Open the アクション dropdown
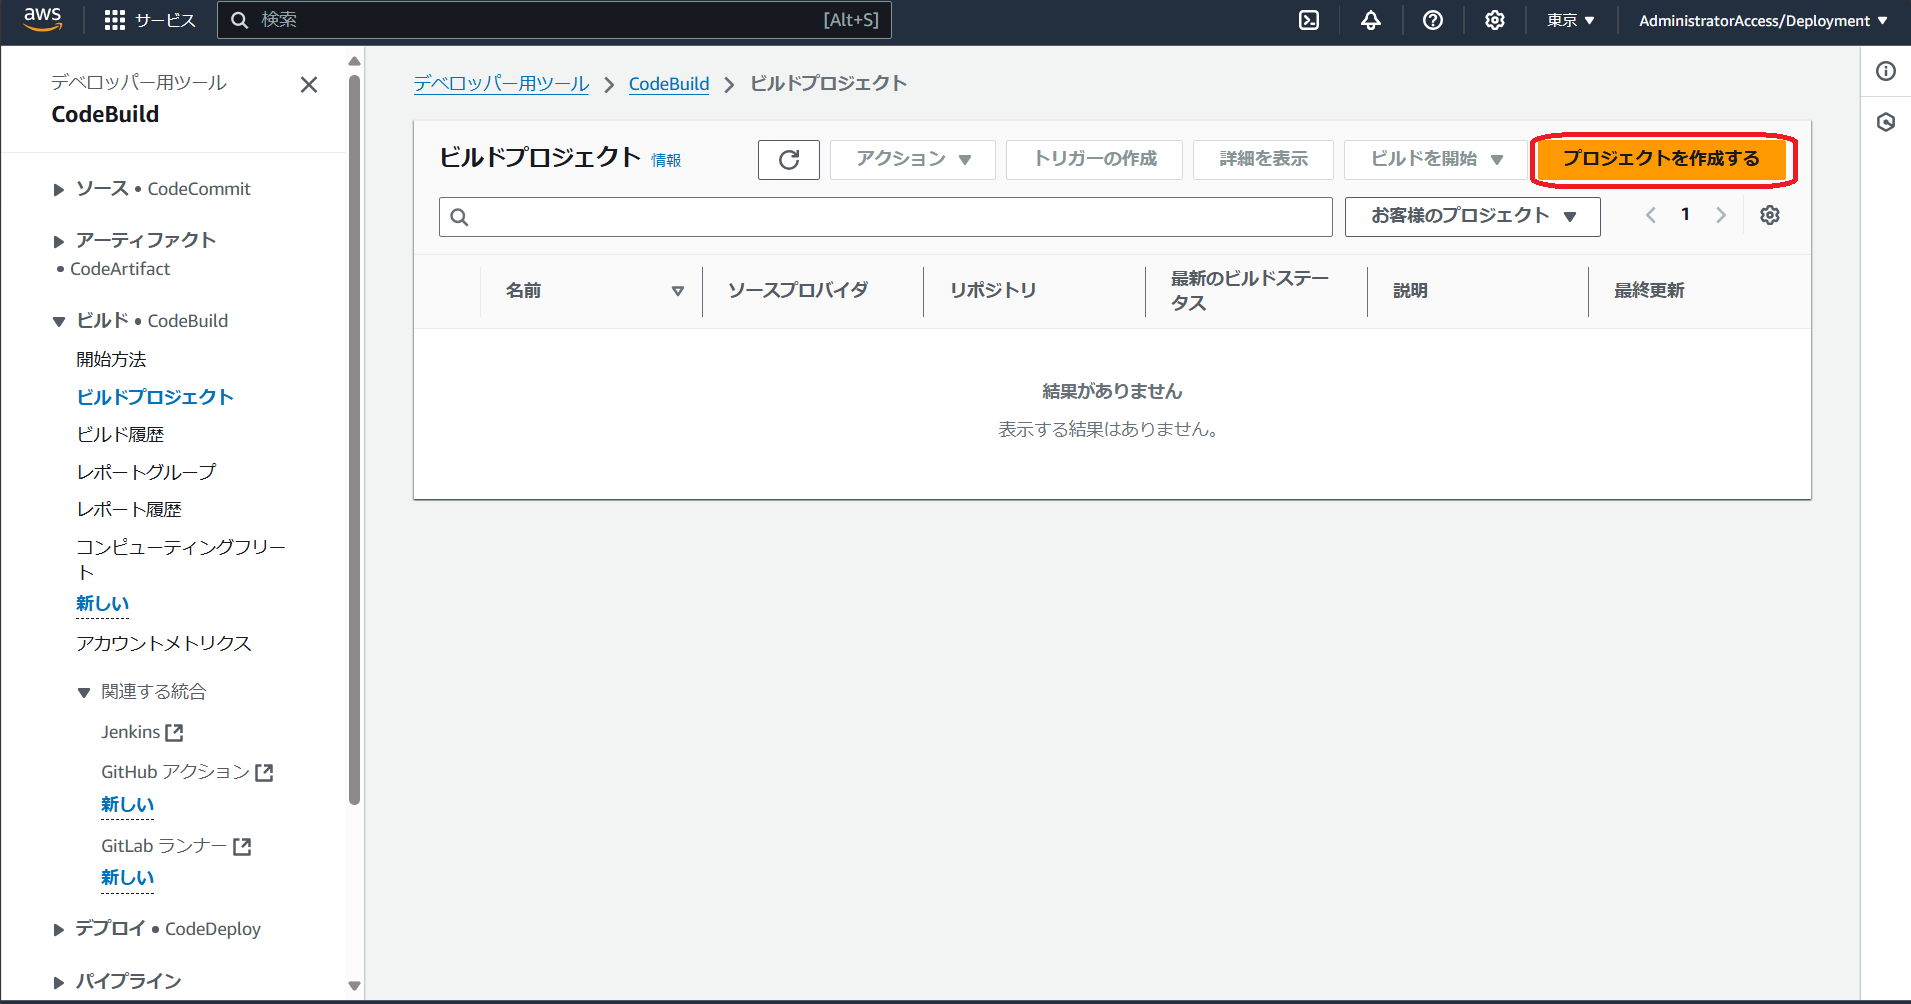This screenshot has width=1911, height=1004. click(910, 159)
